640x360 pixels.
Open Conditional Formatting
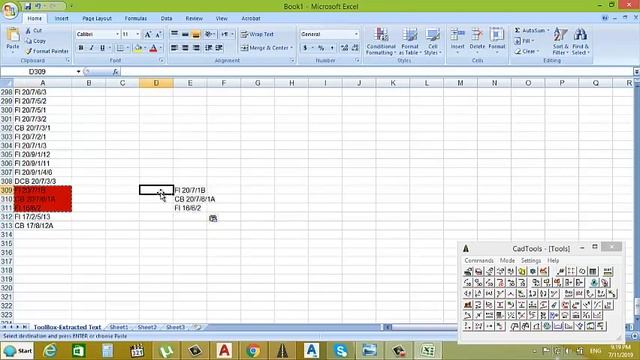(381, 41)
